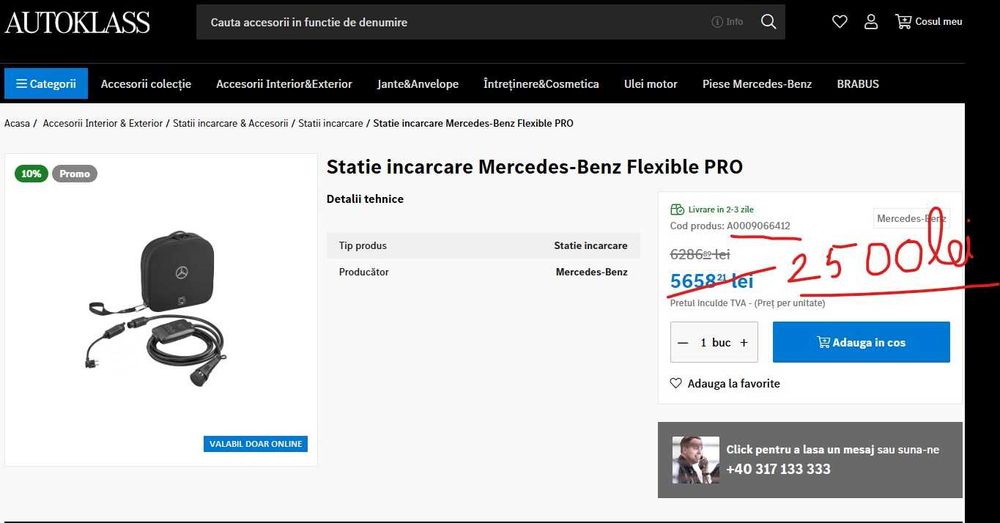Screen dimensions: 1000x523
Task: Click the search magnifier icon
Action: (x=768, y=22)
